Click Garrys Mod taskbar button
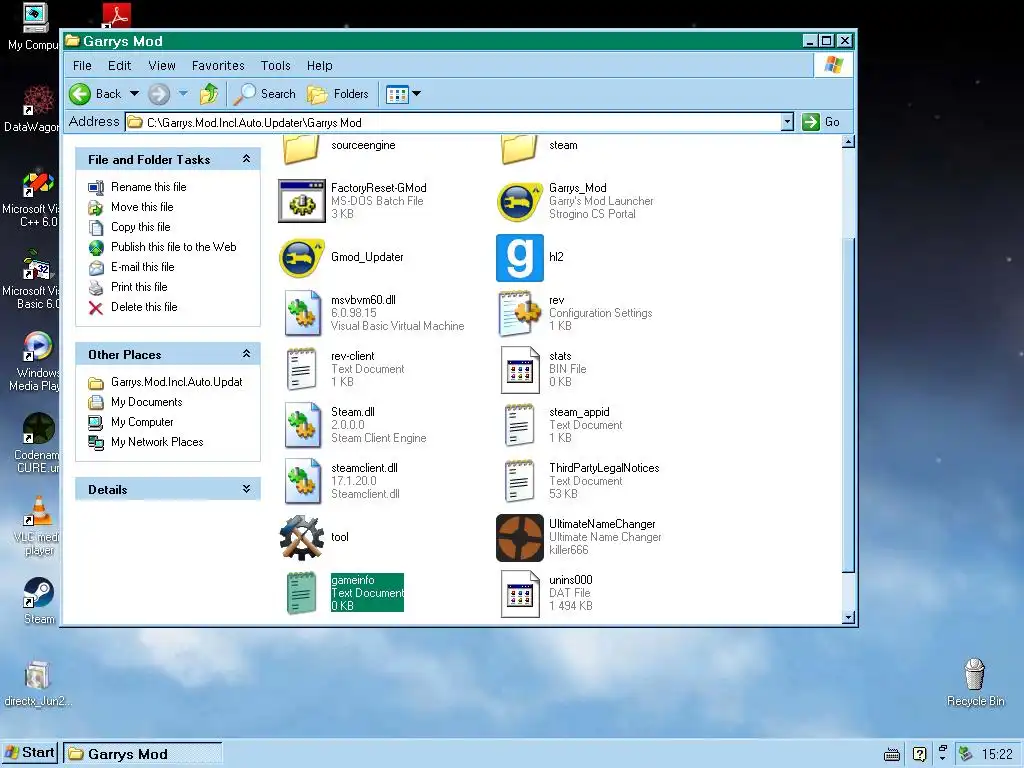Screen dimensions: 1024x768 (142, 754)
